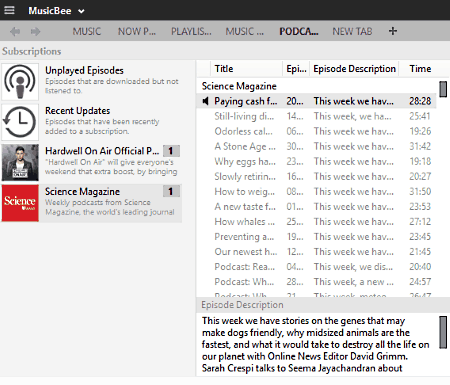
Task: Select episode 'A new taste f...'
Action: (x=245, y=207)
